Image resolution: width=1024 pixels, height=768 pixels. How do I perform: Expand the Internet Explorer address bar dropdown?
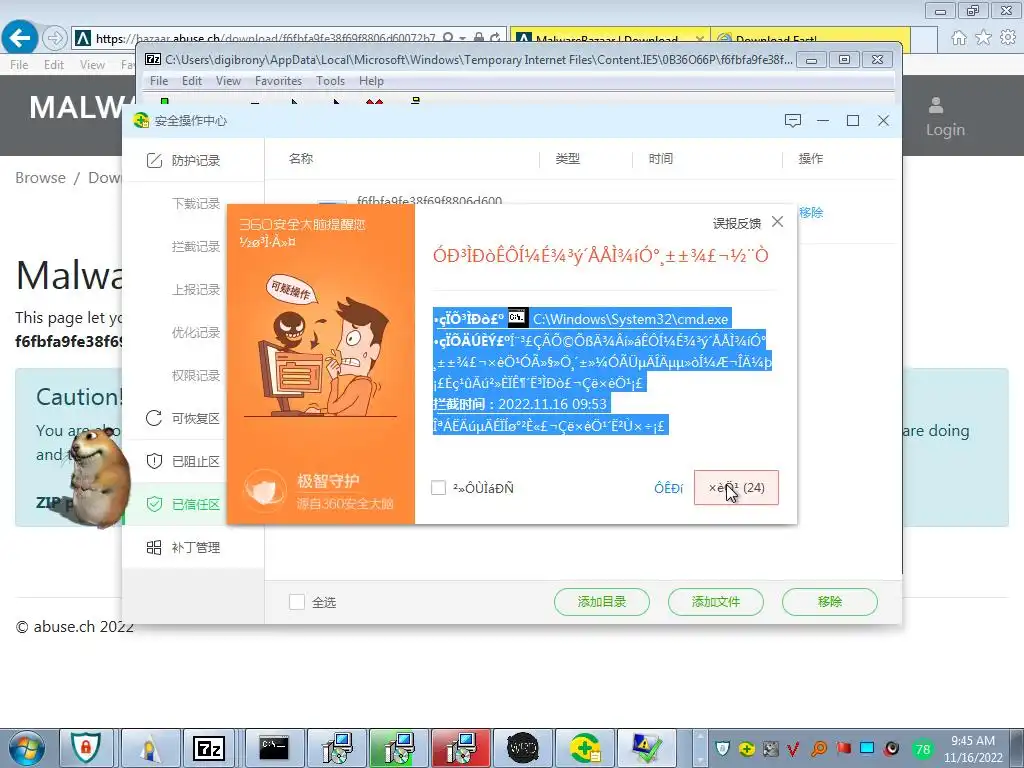462,39
